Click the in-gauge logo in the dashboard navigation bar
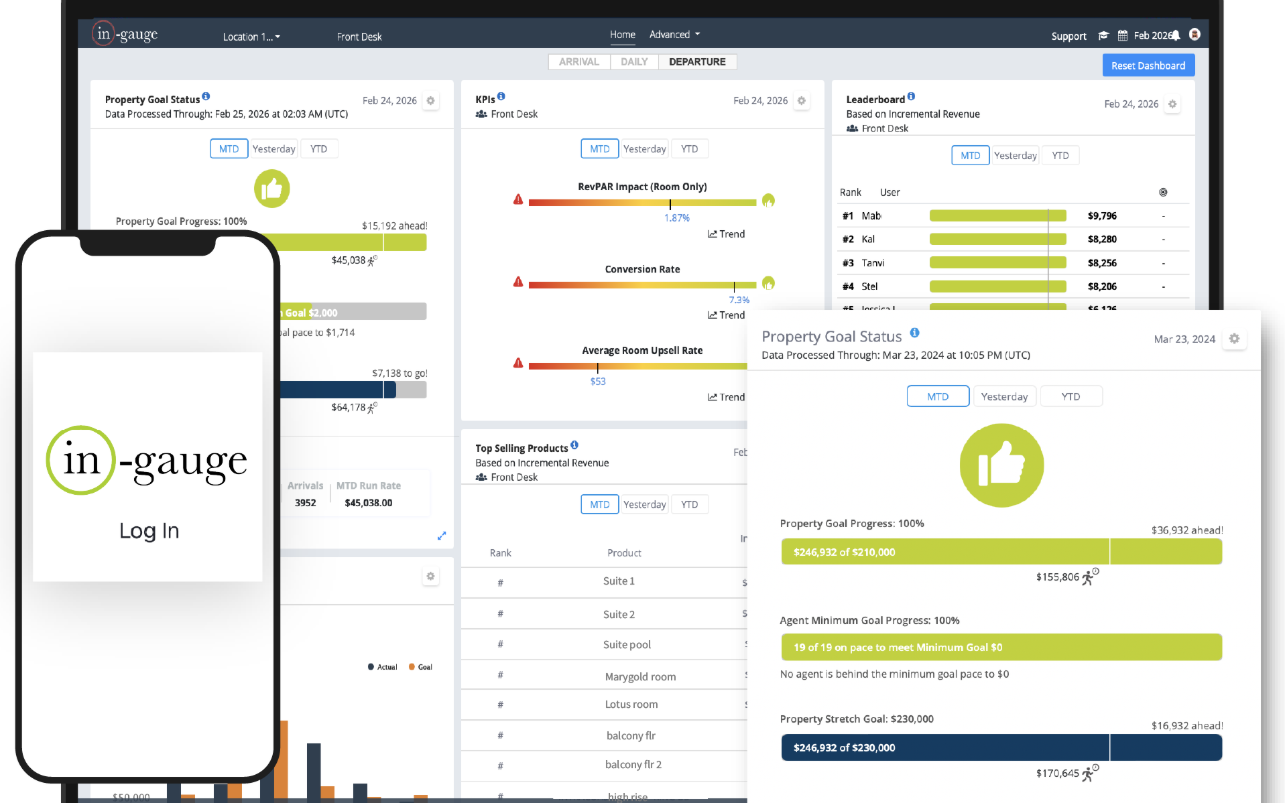Viewport: 1285px width, 803px height. click(125, 35)
